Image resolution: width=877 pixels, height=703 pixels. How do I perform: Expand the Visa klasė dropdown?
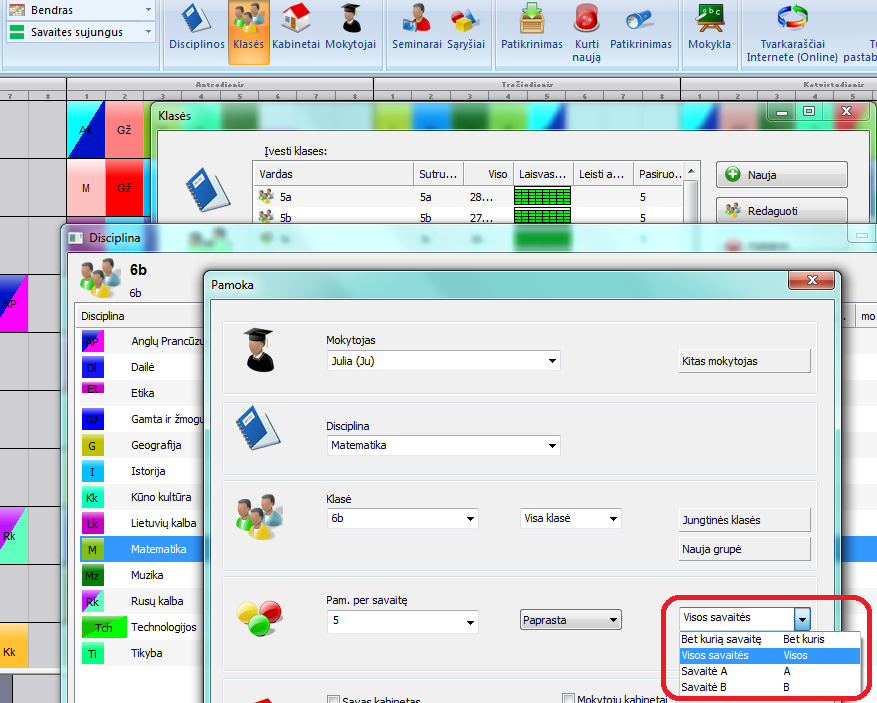coord(613,519)
